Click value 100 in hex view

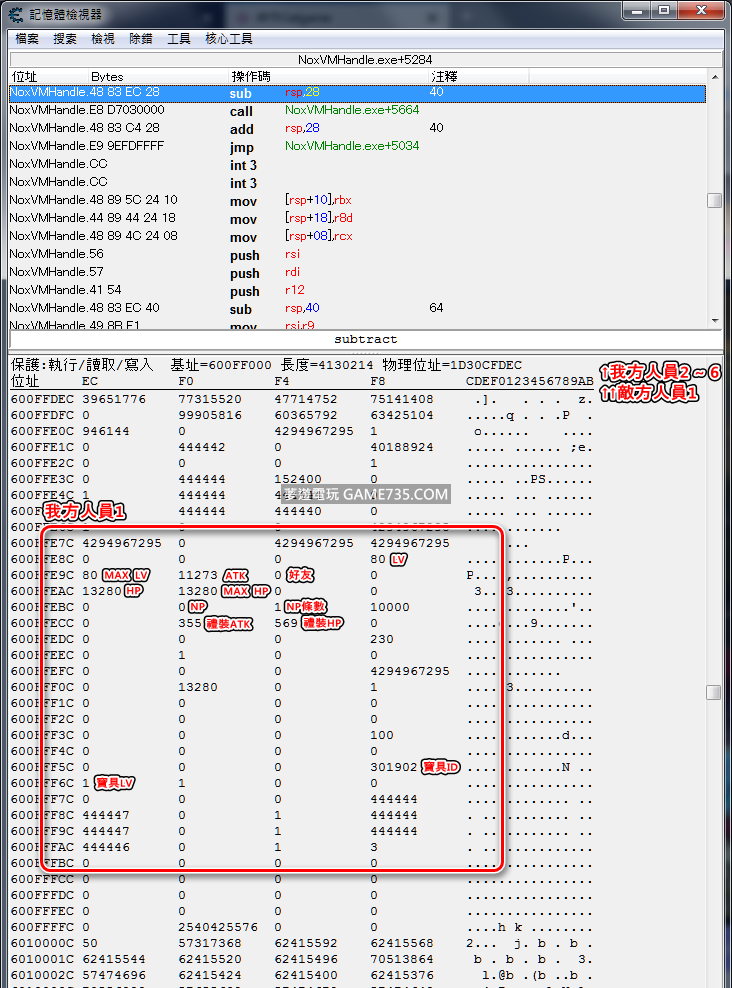(x=382, y=735)
